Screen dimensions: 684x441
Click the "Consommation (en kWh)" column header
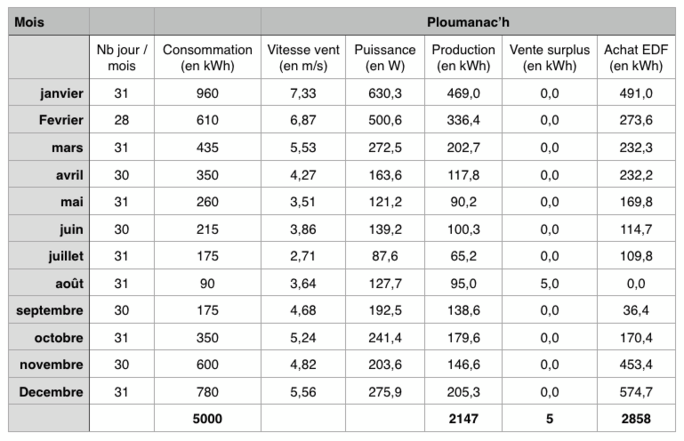tap(207, 58)
